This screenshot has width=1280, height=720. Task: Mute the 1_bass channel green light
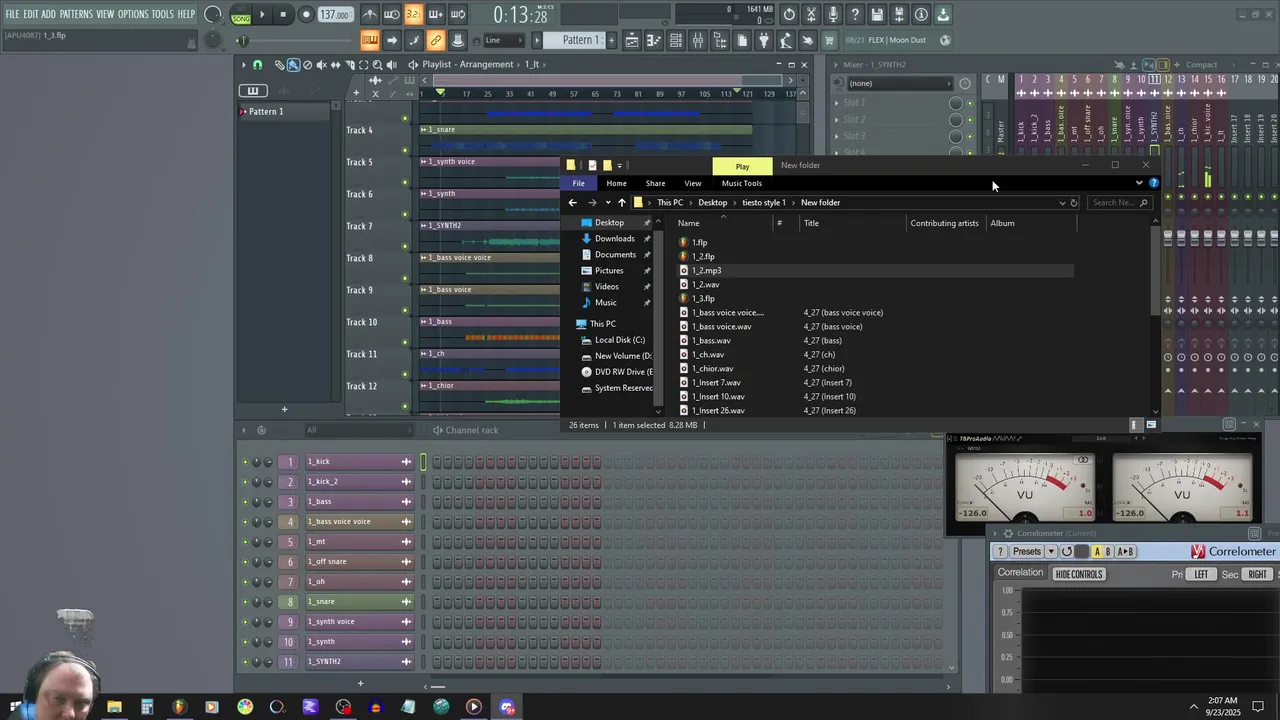pos(244,502)
